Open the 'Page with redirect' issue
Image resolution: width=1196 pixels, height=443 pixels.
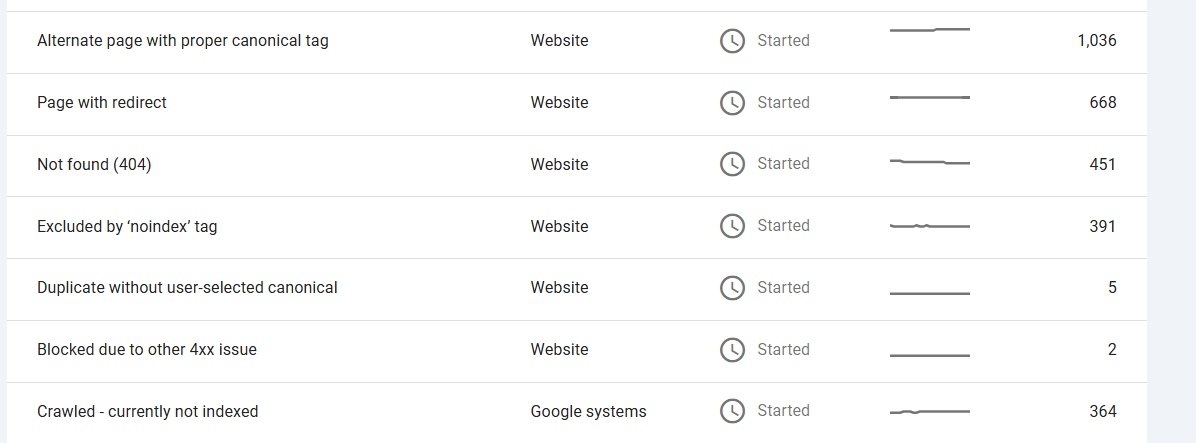point(577,104)
